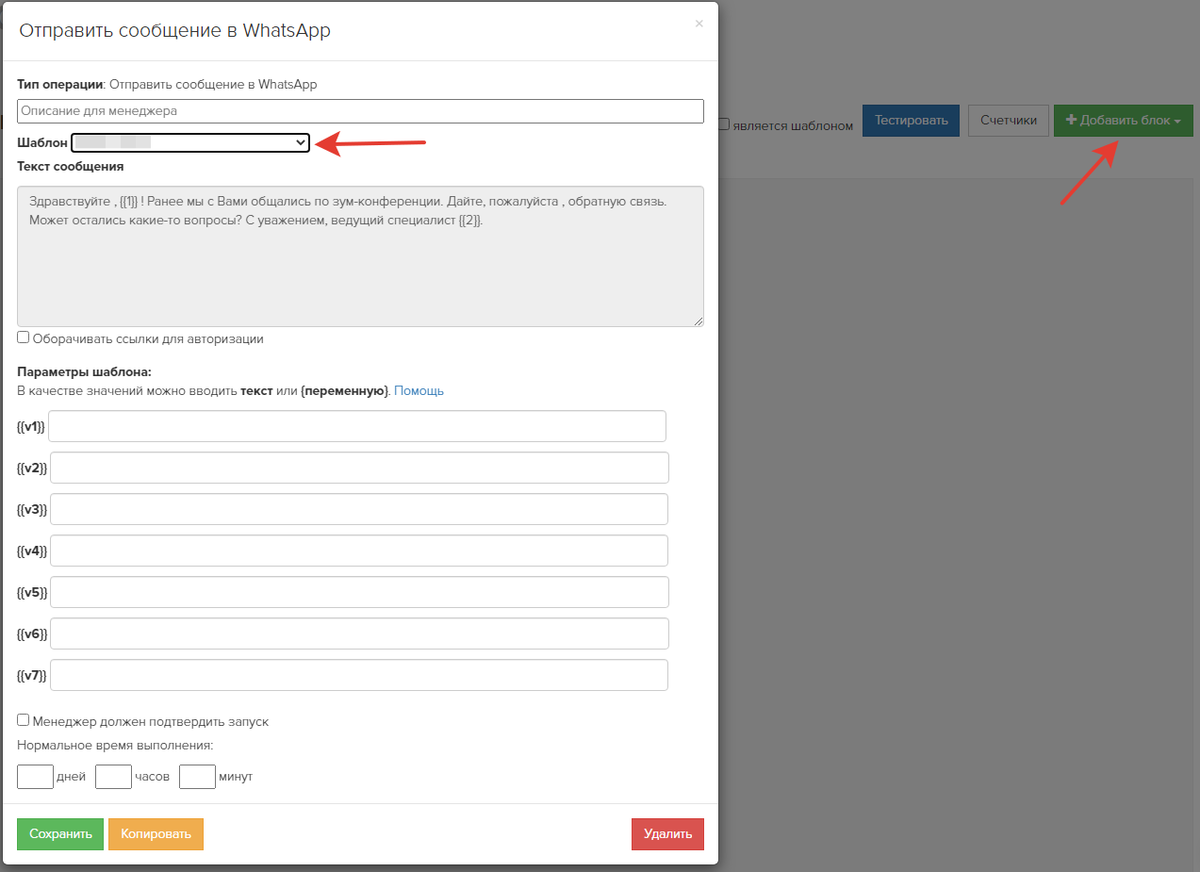Open the Шаблон template dropdown

pos(190,143)
